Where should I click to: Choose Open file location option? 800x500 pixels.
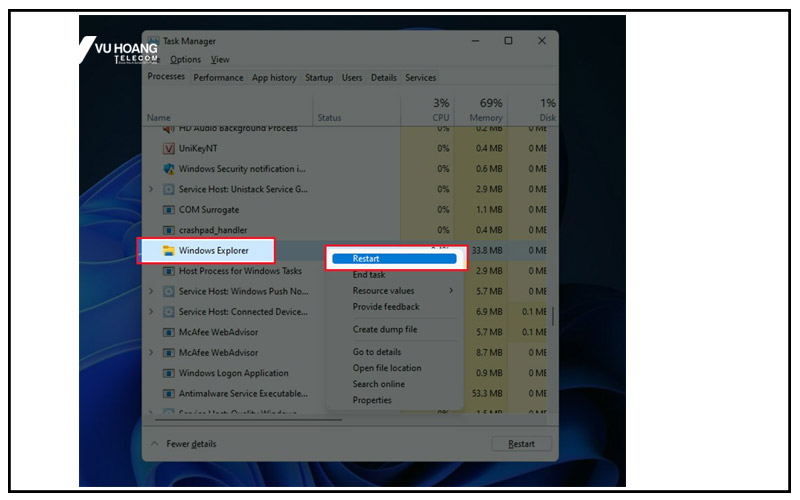tap(387, 368)
